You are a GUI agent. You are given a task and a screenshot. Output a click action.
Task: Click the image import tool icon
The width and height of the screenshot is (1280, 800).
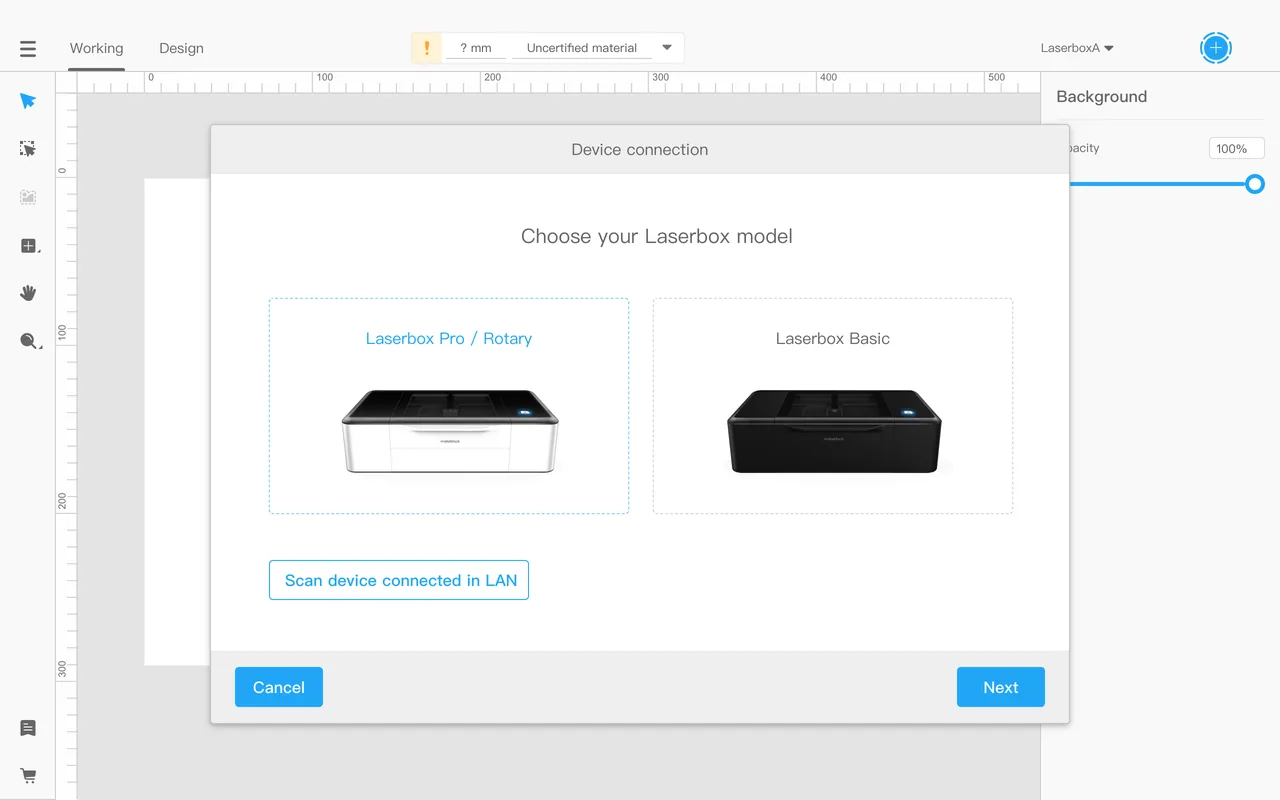(28, 197)
